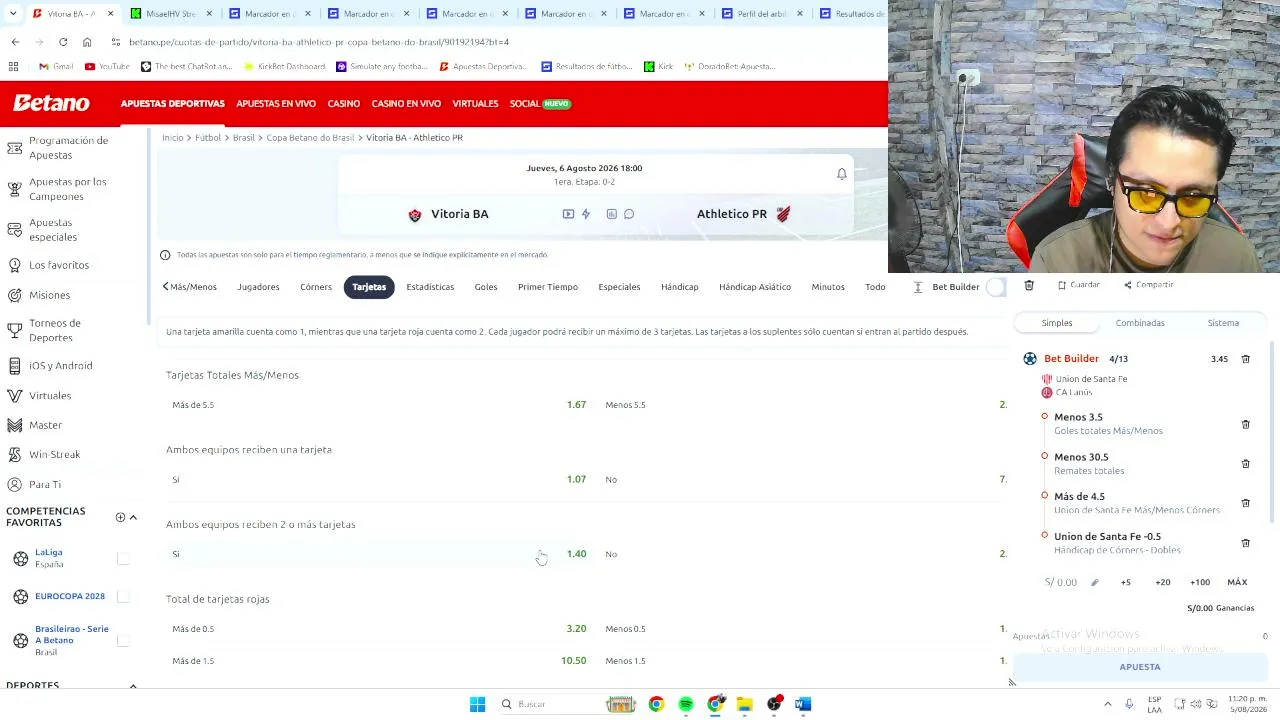The image size is (1280, 720).
Task: Open Spotify from the taskbar
Action: (686, 704)
